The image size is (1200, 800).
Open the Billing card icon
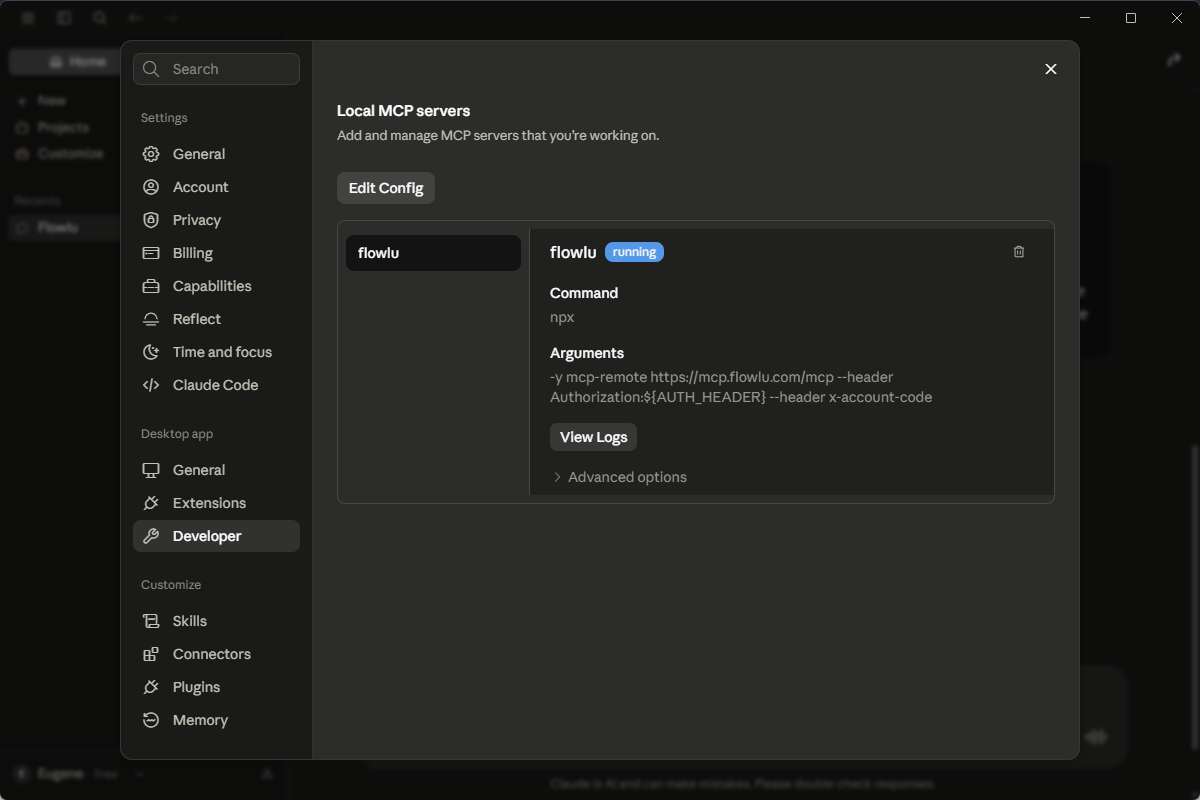click(151, 253)
